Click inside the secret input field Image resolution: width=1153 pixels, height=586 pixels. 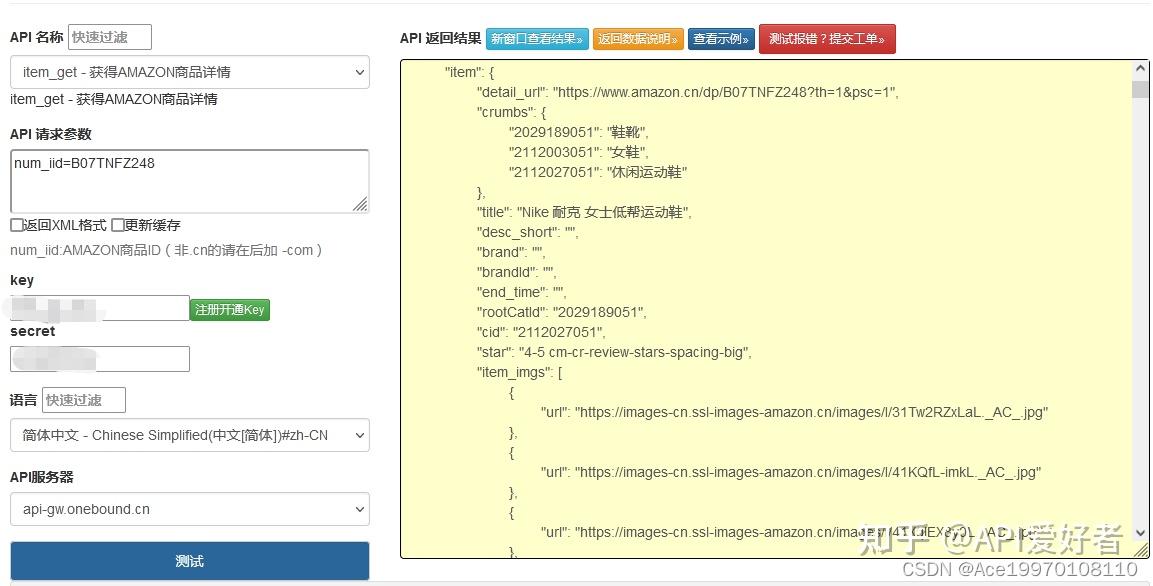click(97, 358)
